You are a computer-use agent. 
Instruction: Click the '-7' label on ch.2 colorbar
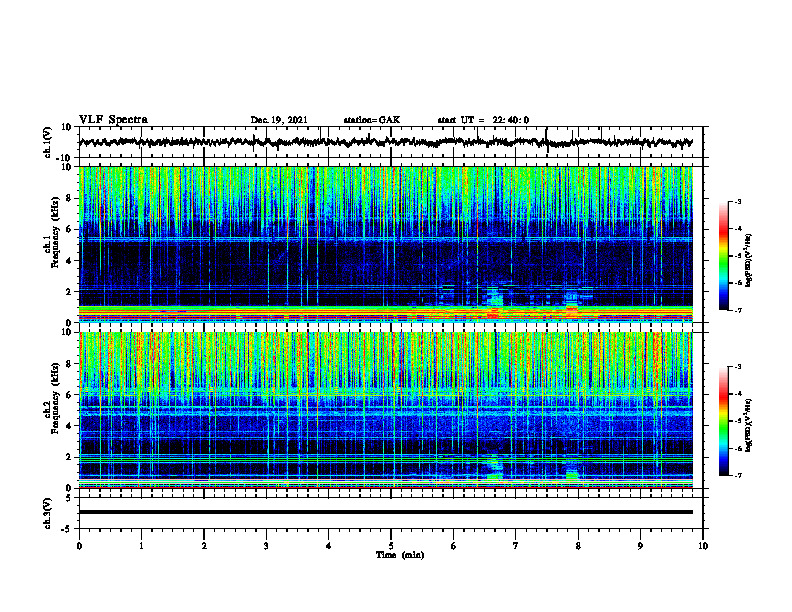click(738, 475)
